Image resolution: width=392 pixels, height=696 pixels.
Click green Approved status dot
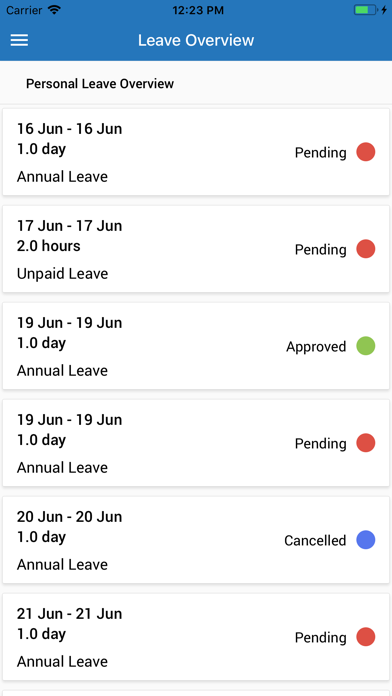(366, 346)
